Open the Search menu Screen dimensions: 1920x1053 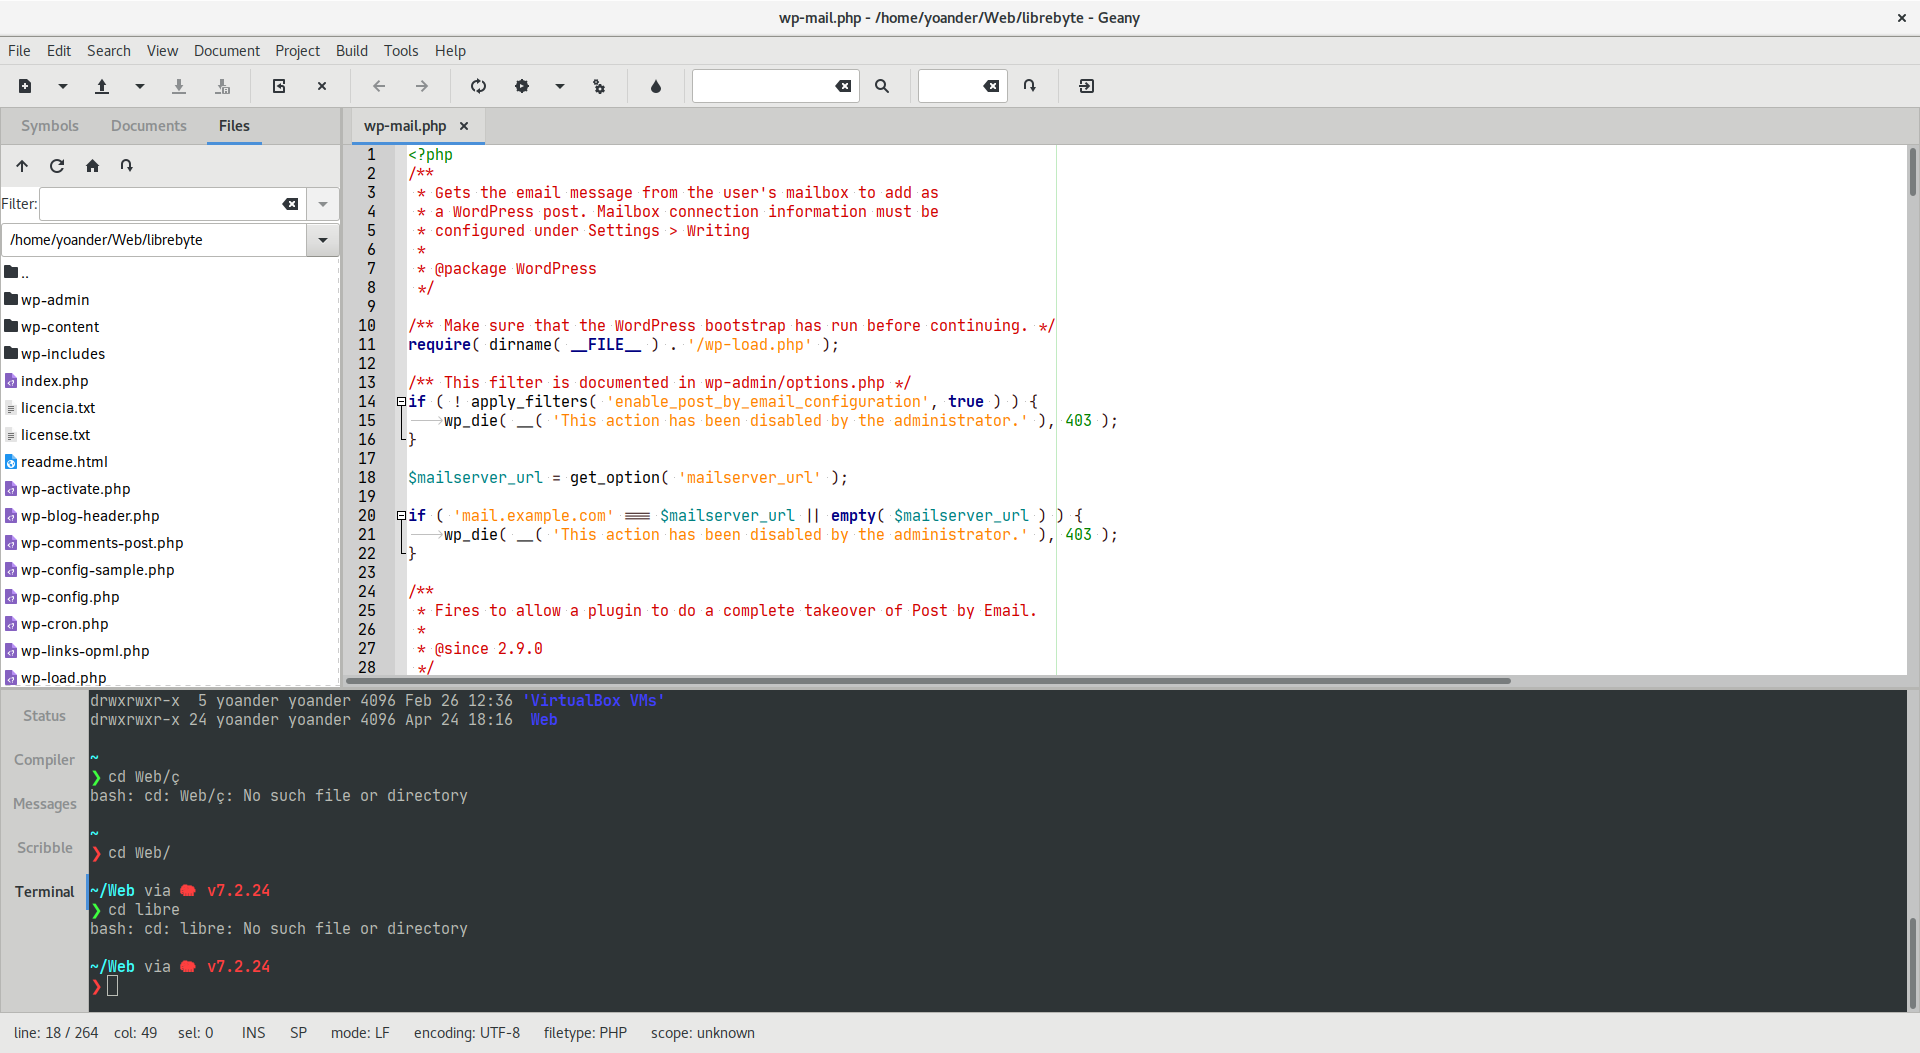(x=109, y=51)
